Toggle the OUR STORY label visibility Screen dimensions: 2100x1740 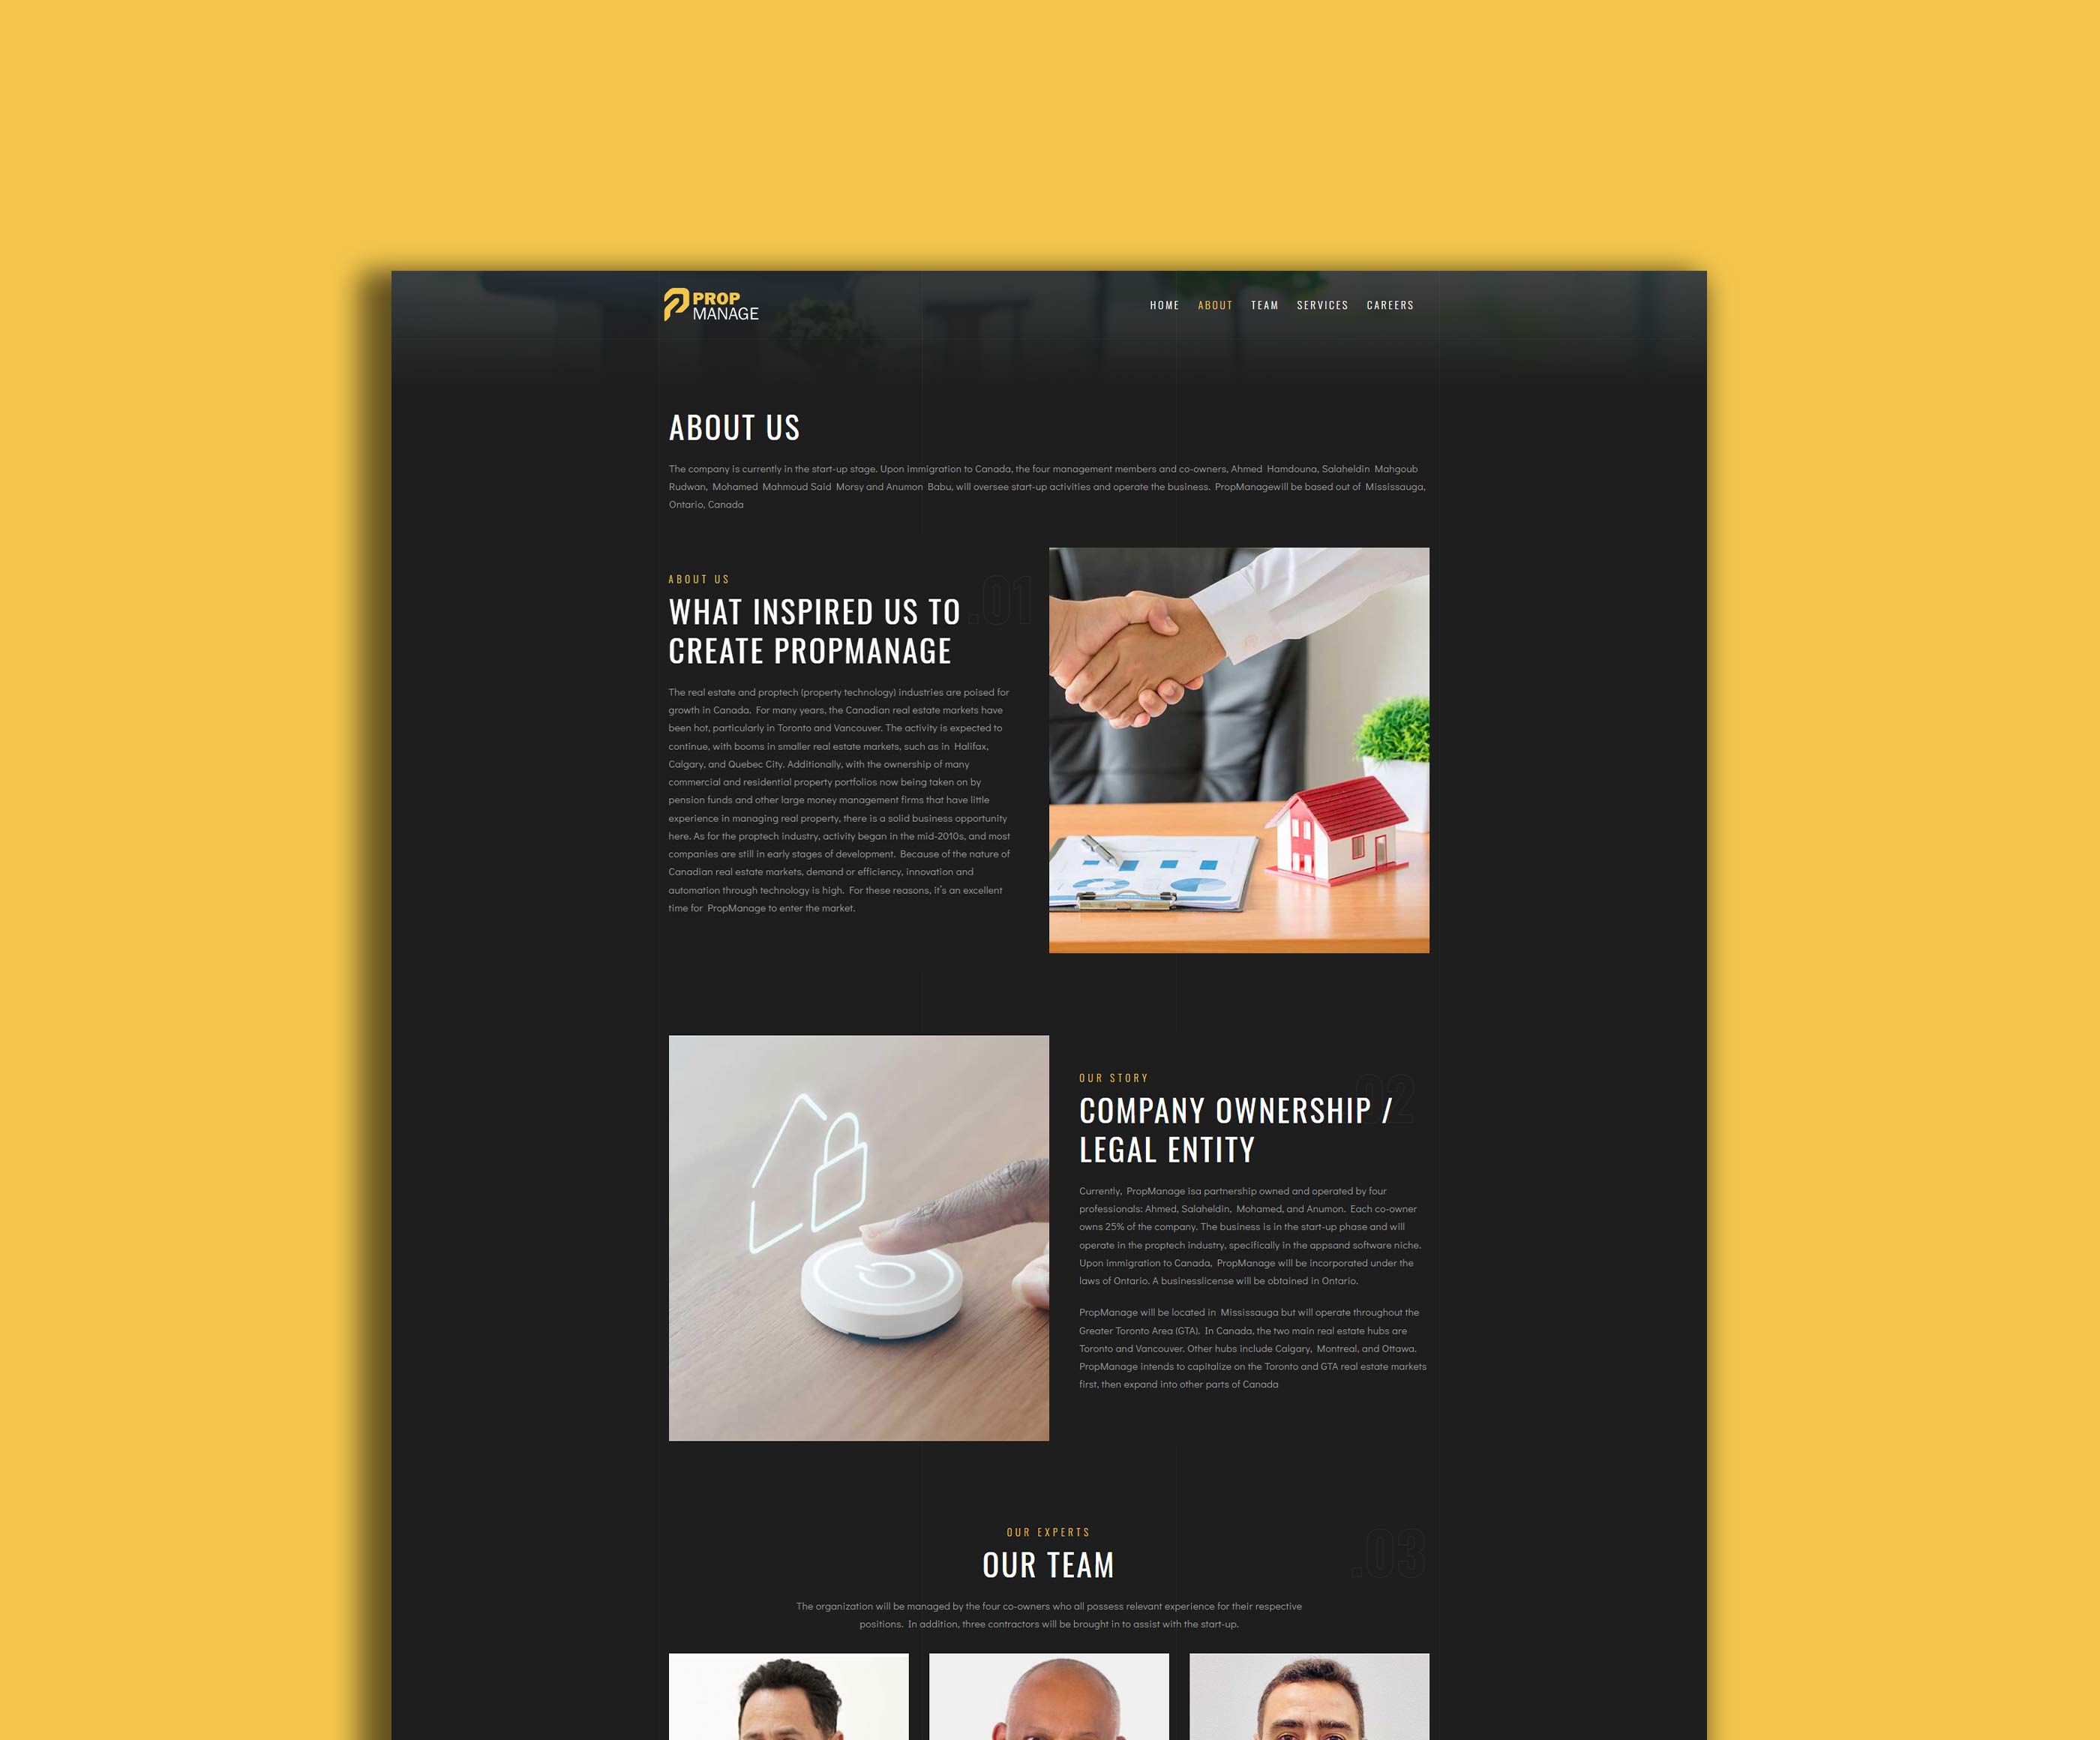tap(1114, 1078)
